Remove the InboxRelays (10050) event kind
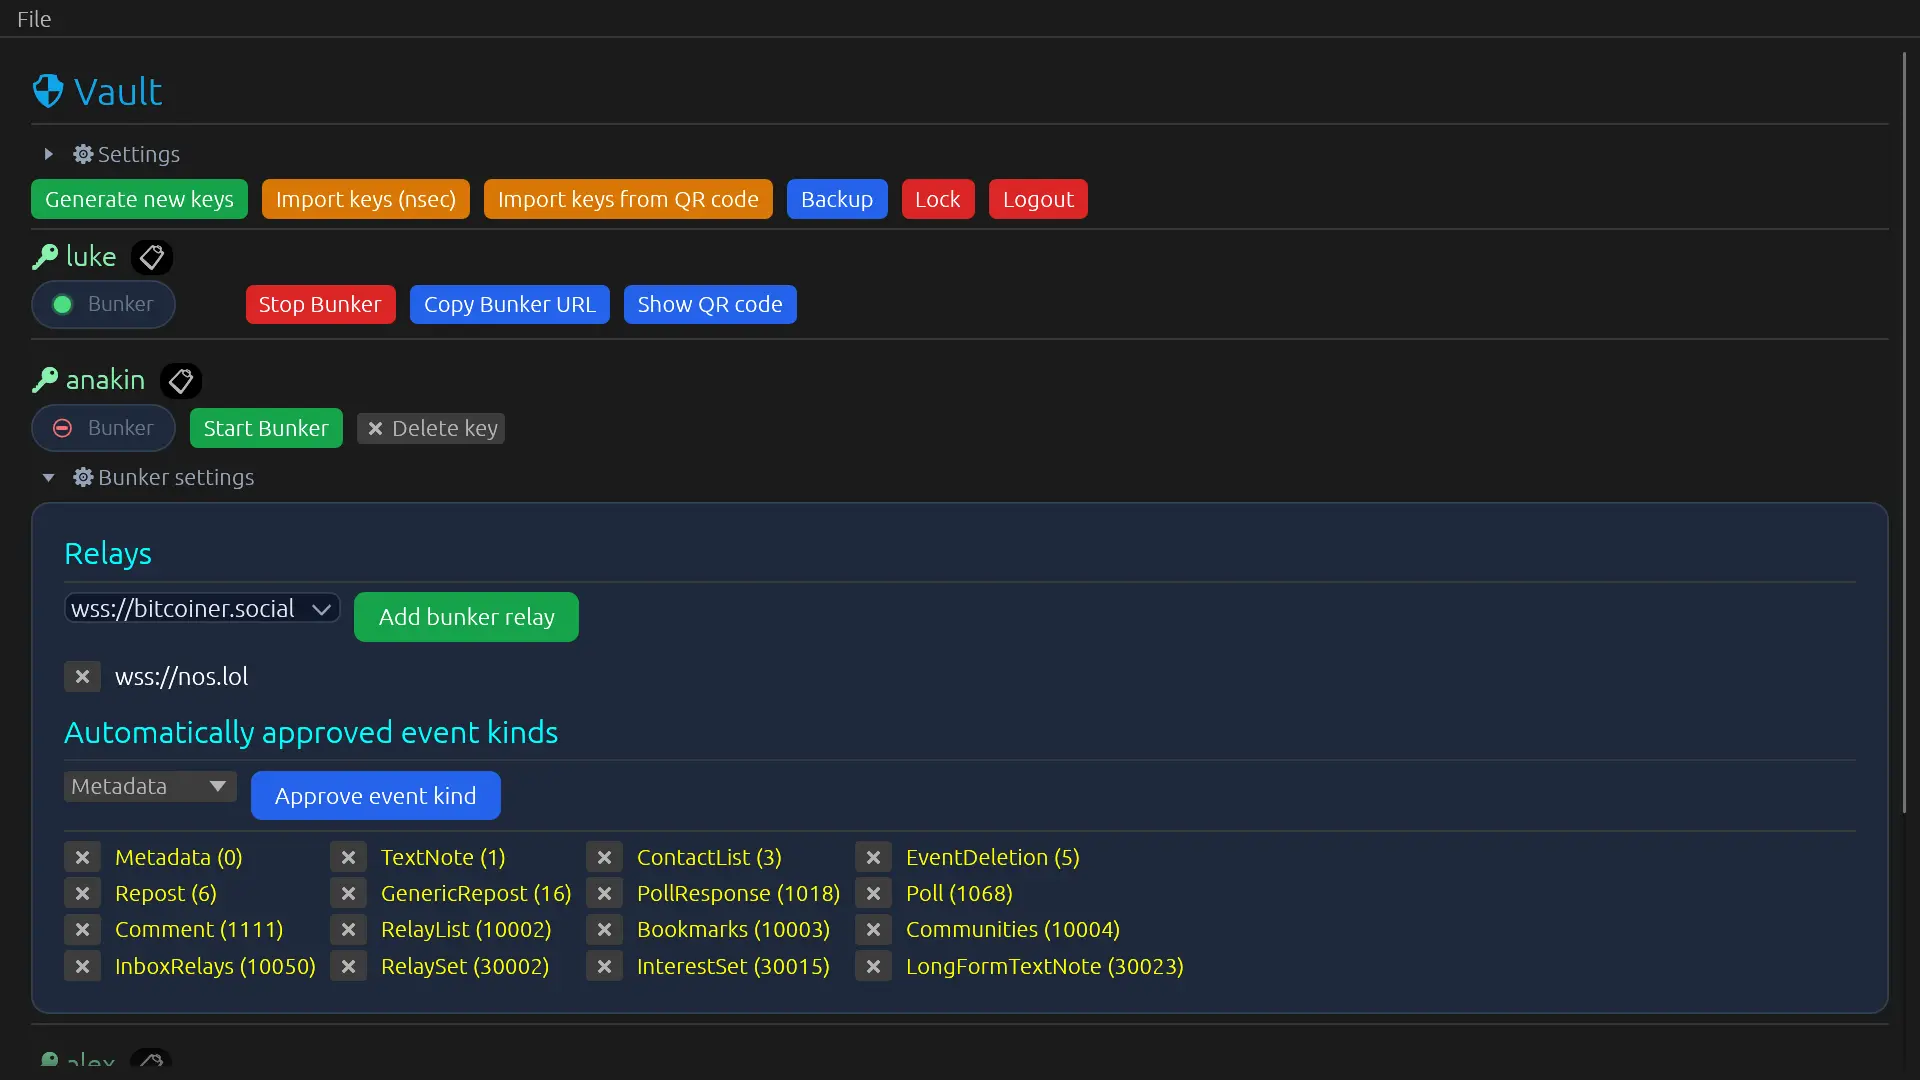The width and height of the screenshot is (1920, 1080). [82, 966]
